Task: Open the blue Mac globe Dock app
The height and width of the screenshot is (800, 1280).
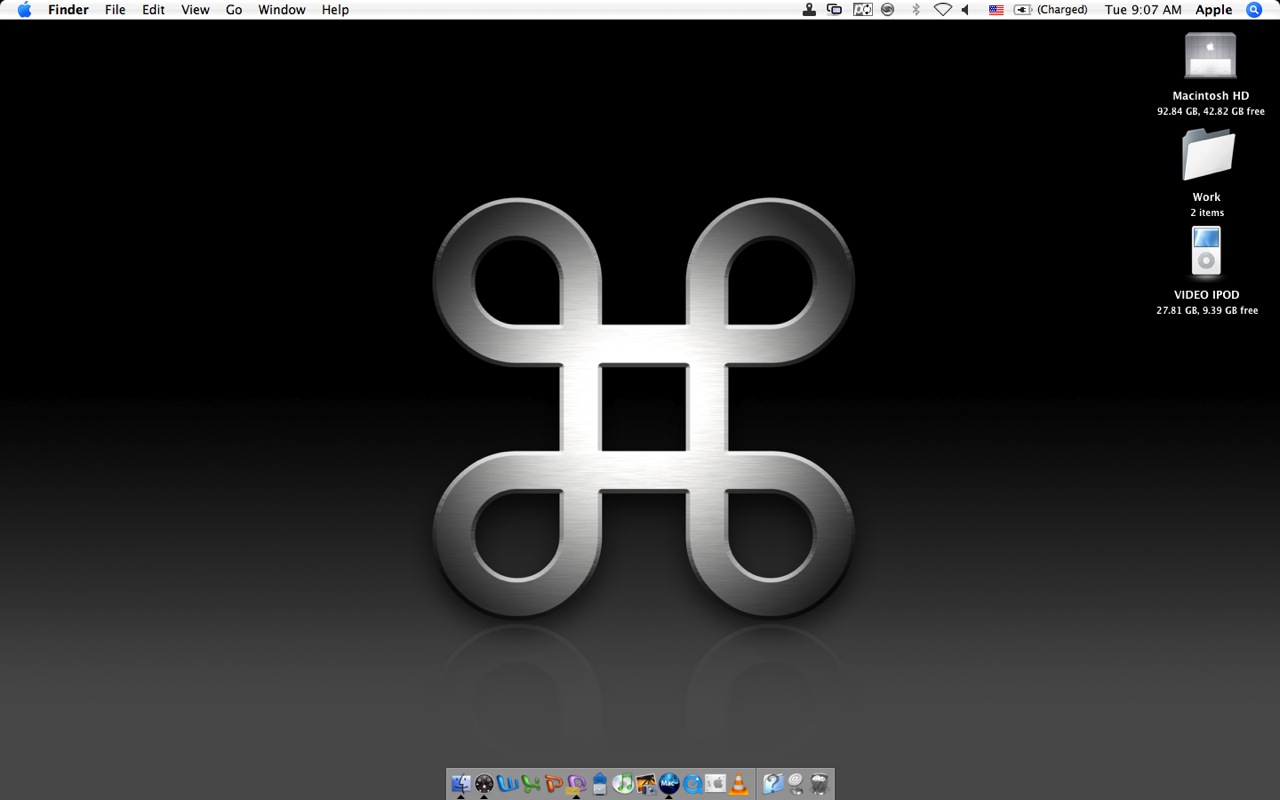Action: (x=669, y=784)
